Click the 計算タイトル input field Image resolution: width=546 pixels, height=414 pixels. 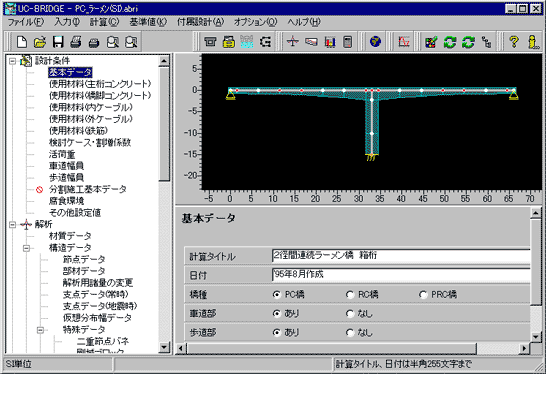point(401,256)
